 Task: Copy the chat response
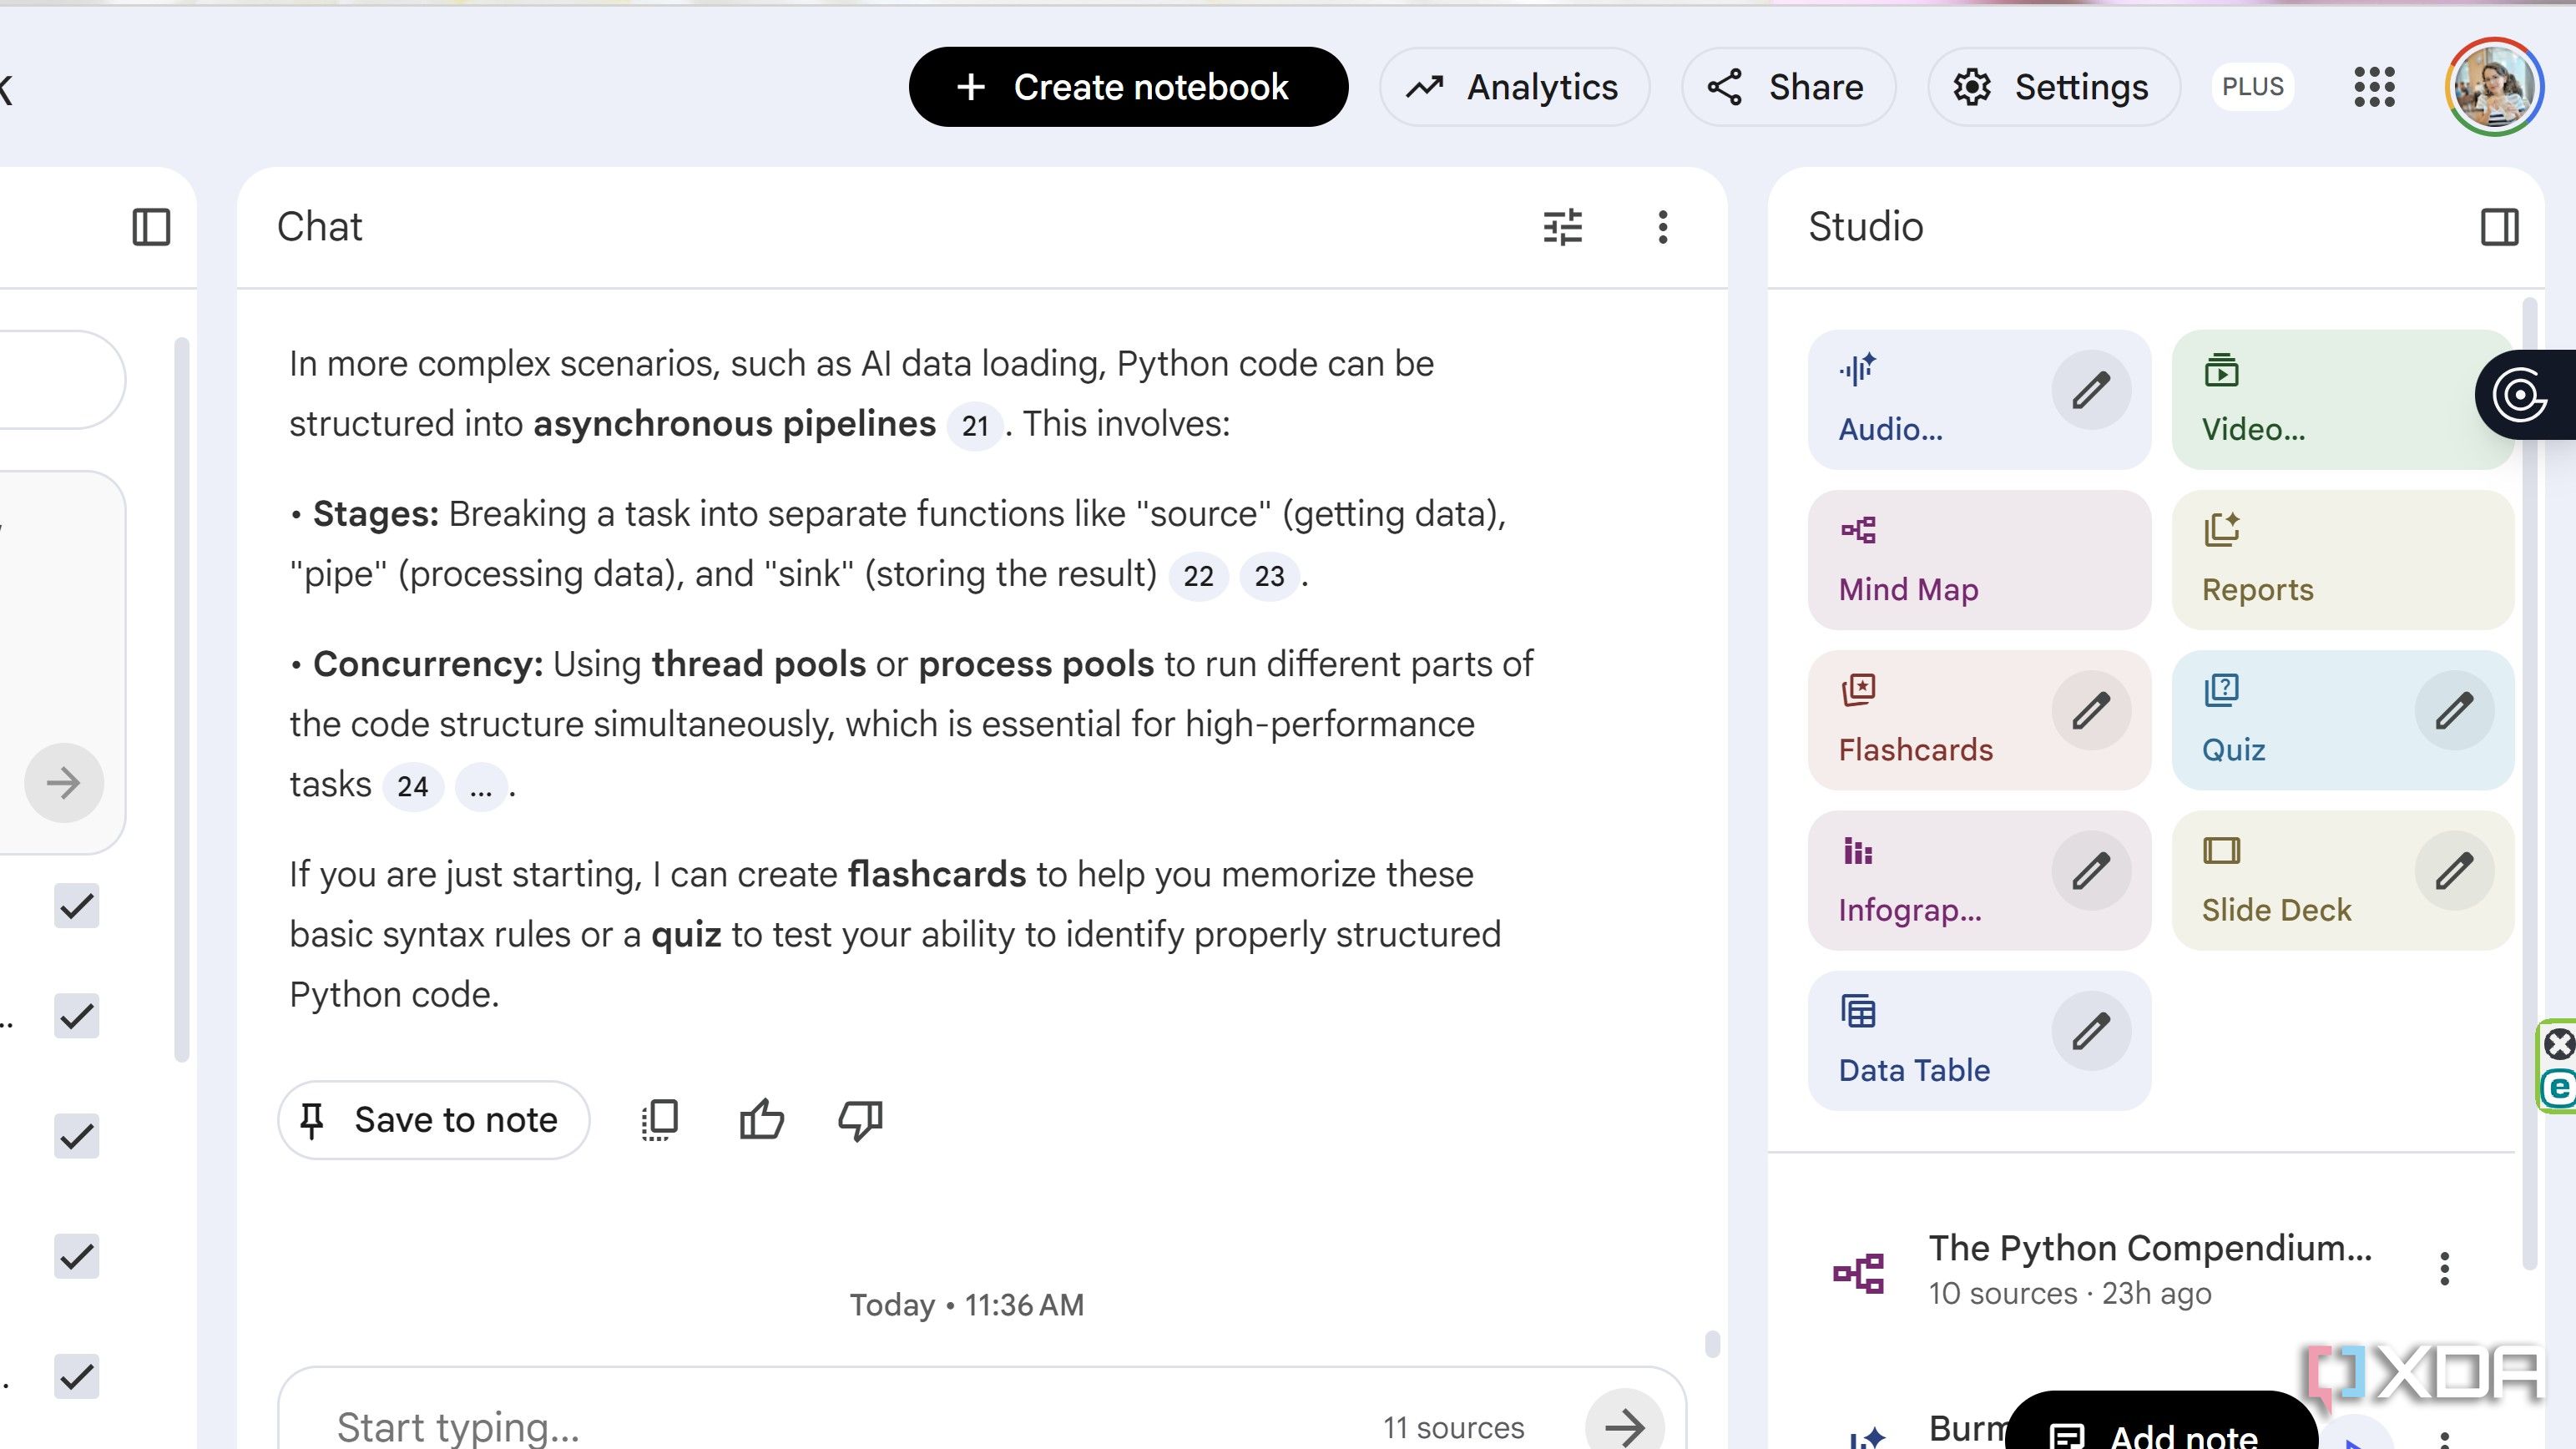pos(659,1119)
